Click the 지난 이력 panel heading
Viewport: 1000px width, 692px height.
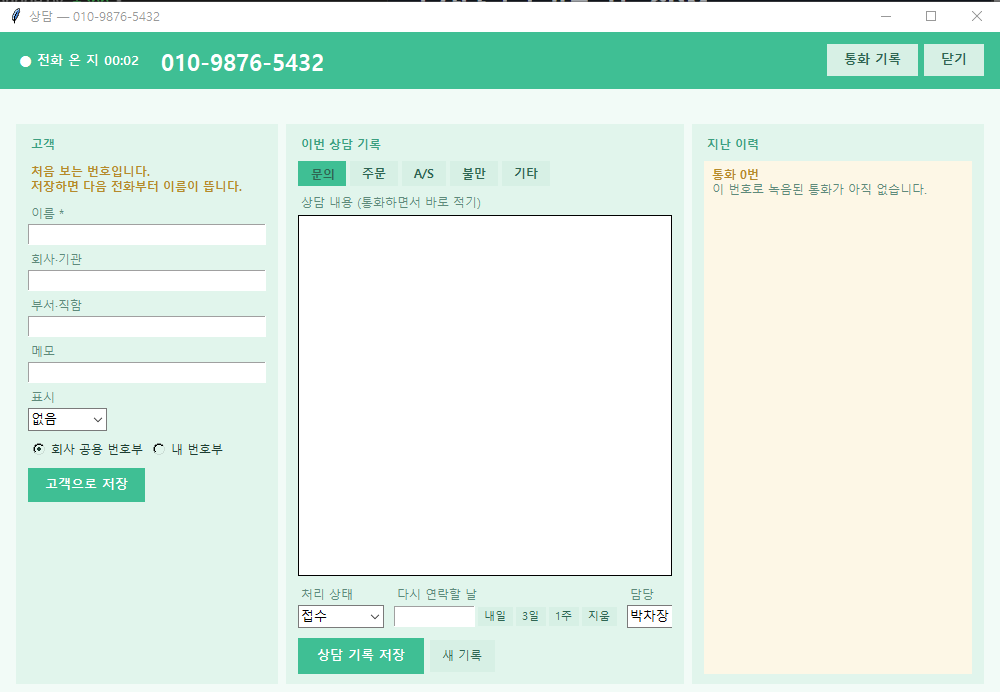pyautogui.click(x=733, y=144)
